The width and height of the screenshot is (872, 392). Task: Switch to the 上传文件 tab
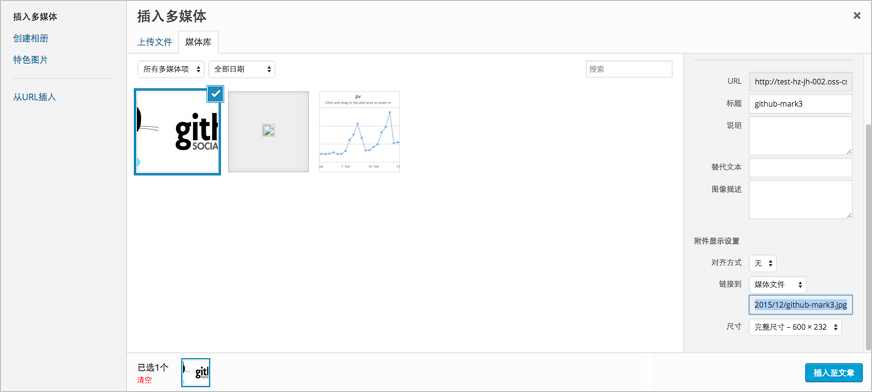[155, 42]
